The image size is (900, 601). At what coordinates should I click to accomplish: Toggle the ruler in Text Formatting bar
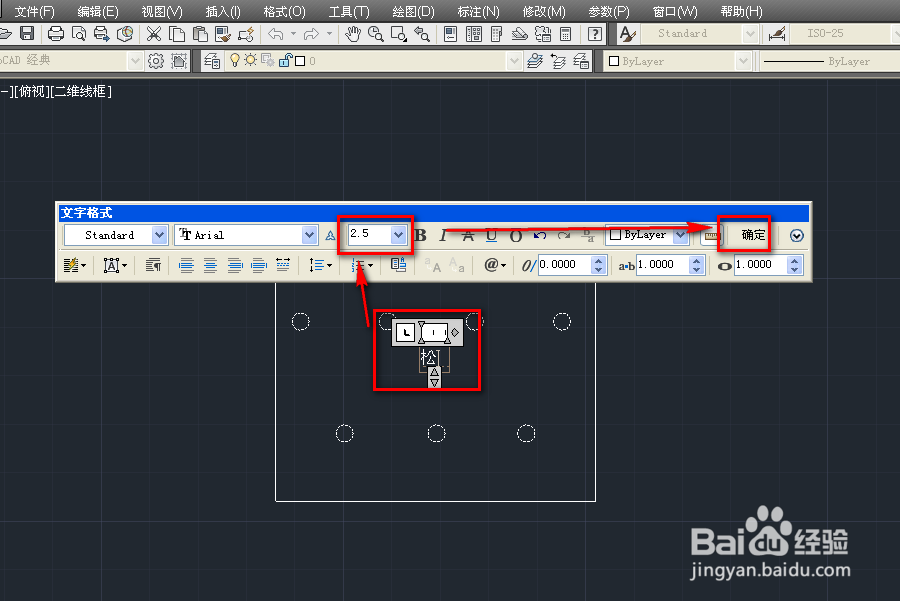pos(712,236)
